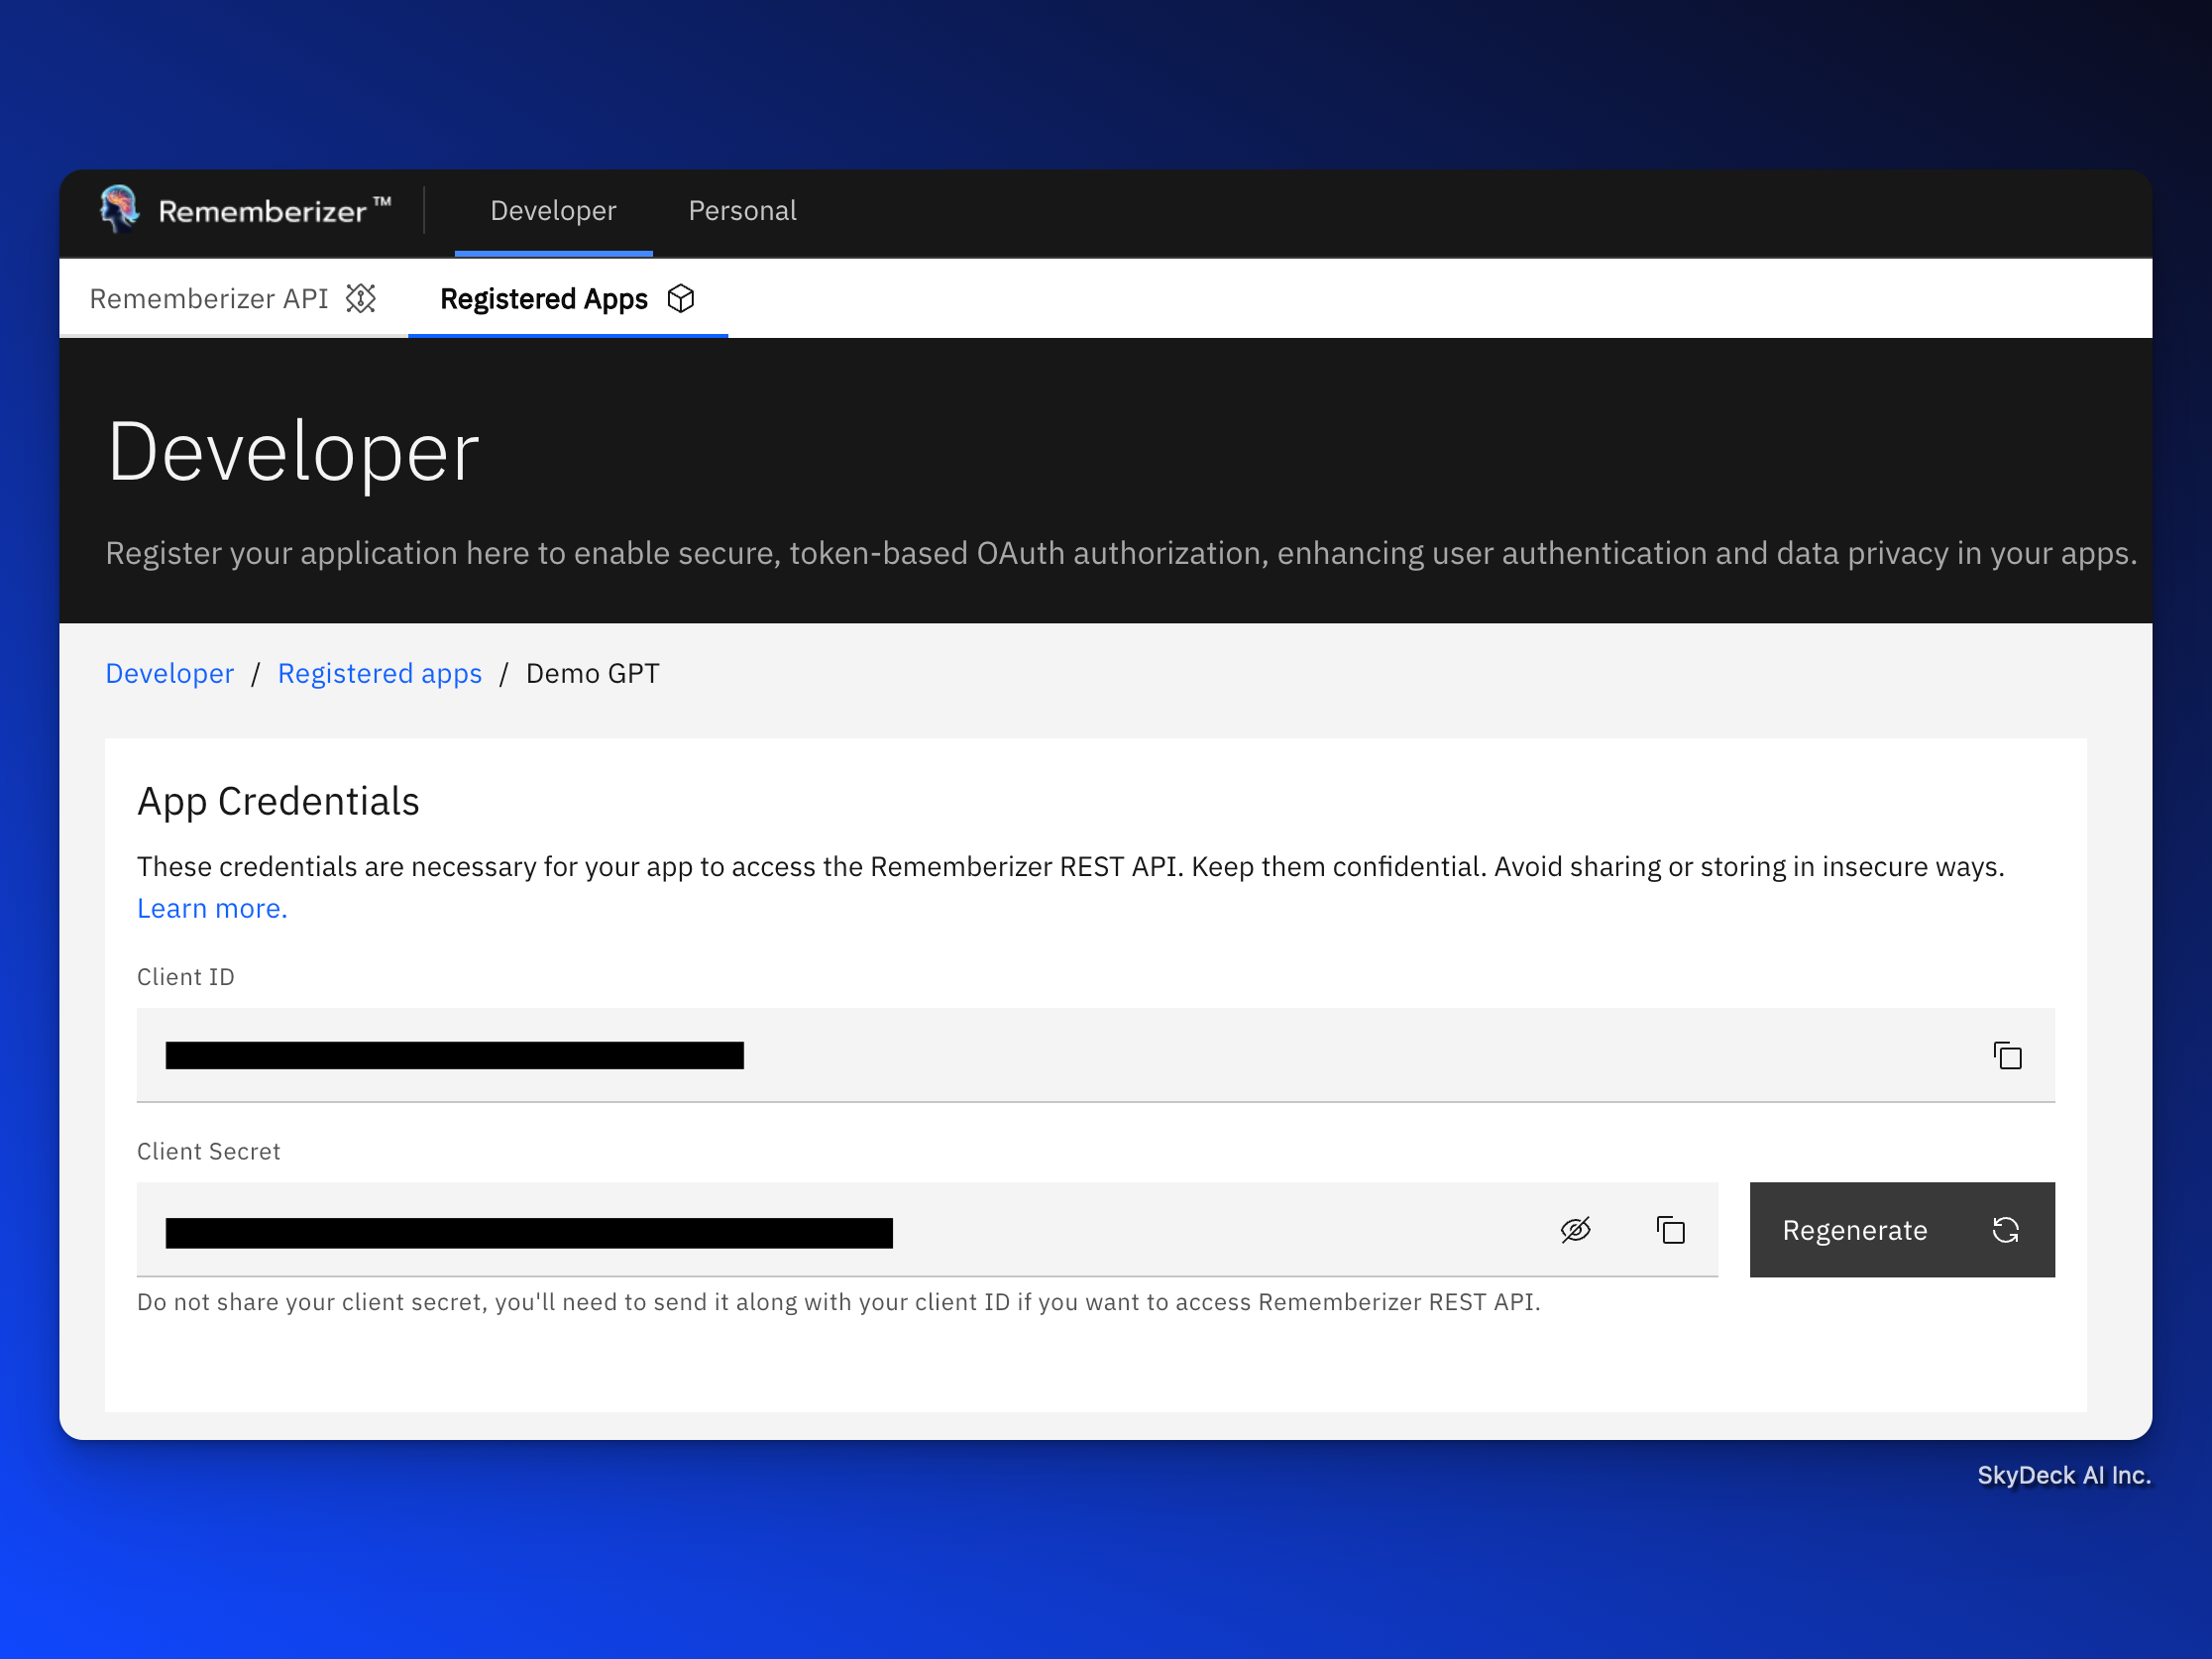The image size is (2212, 1659).
Task: Click the Rememberizer brand name text
Action: [263, 212]
